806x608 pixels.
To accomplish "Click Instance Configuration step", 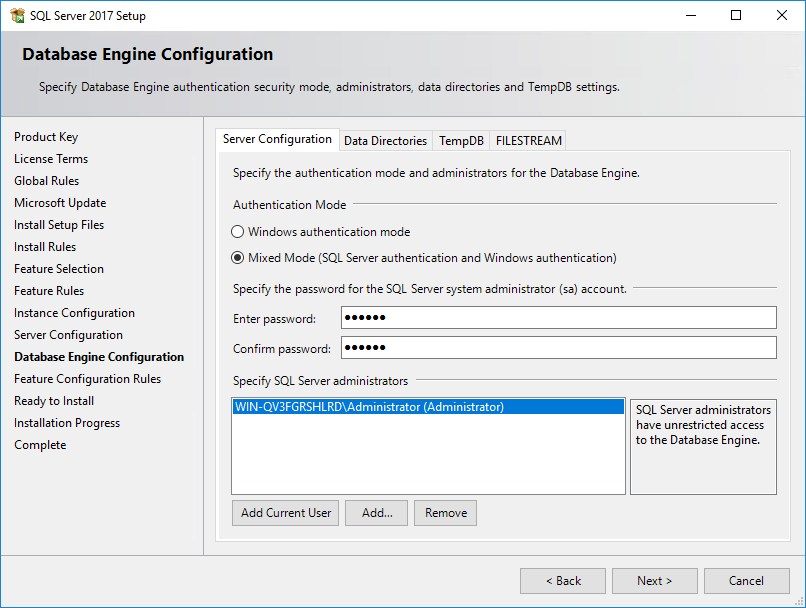I will (75, 313).
